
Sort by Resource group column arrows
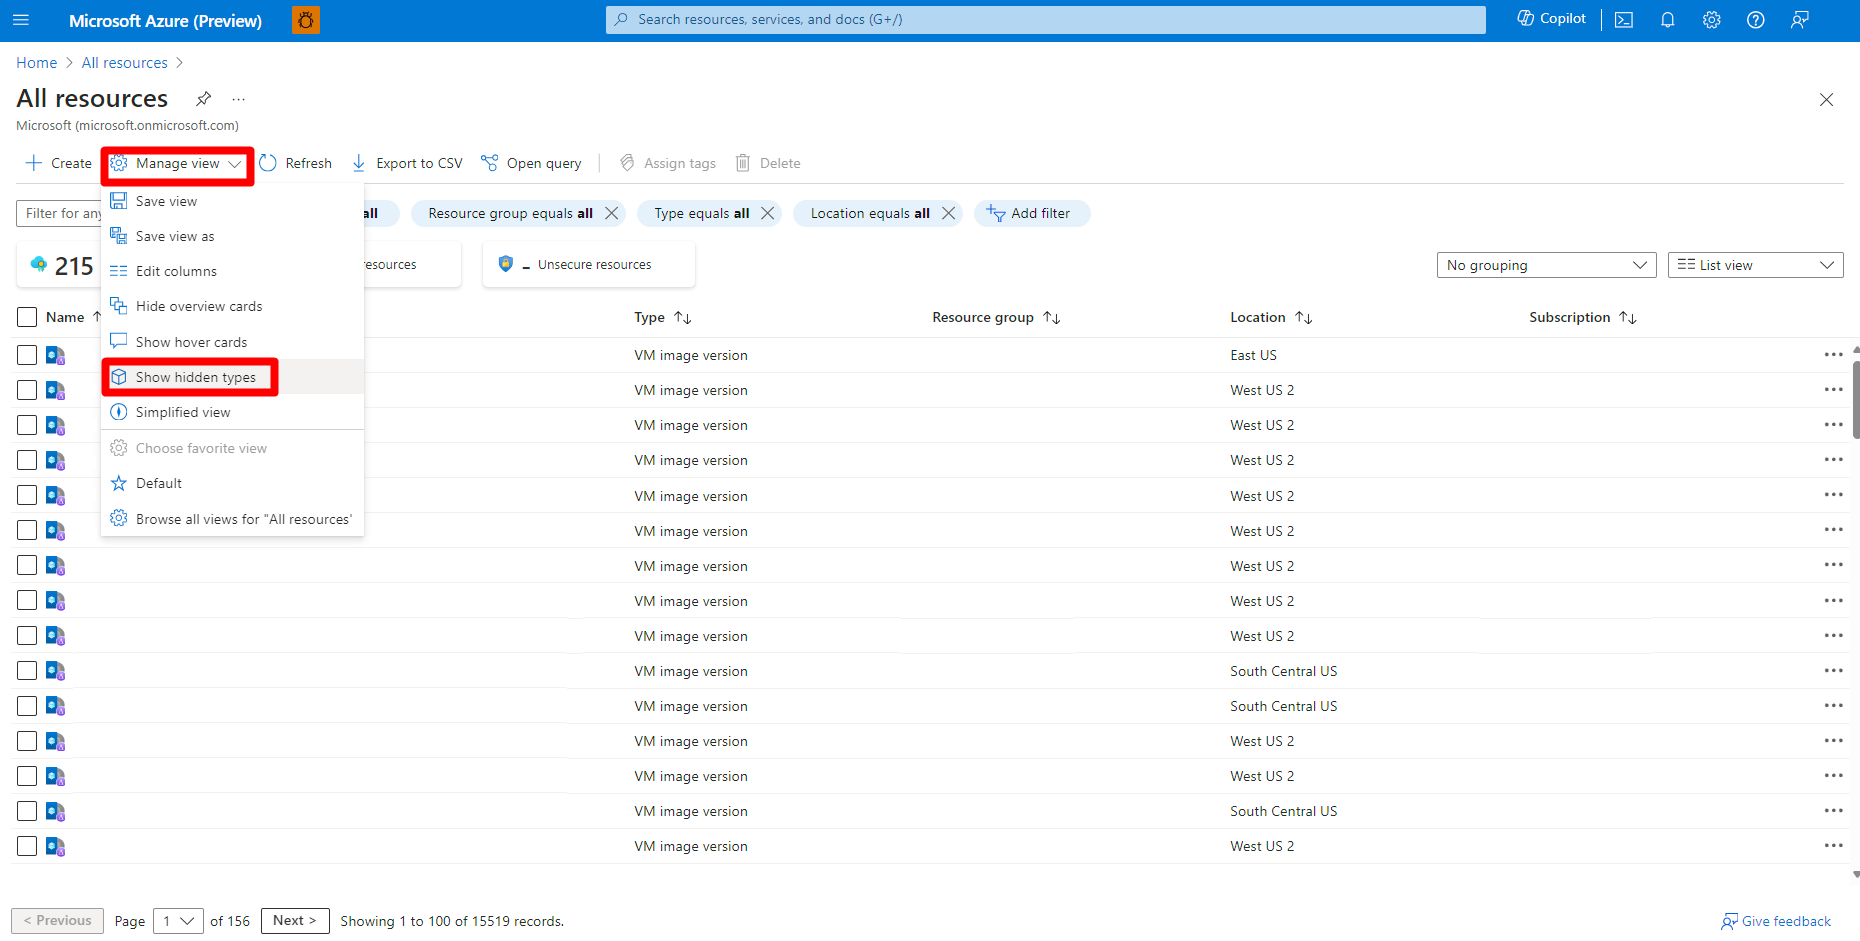(1052, 317)
